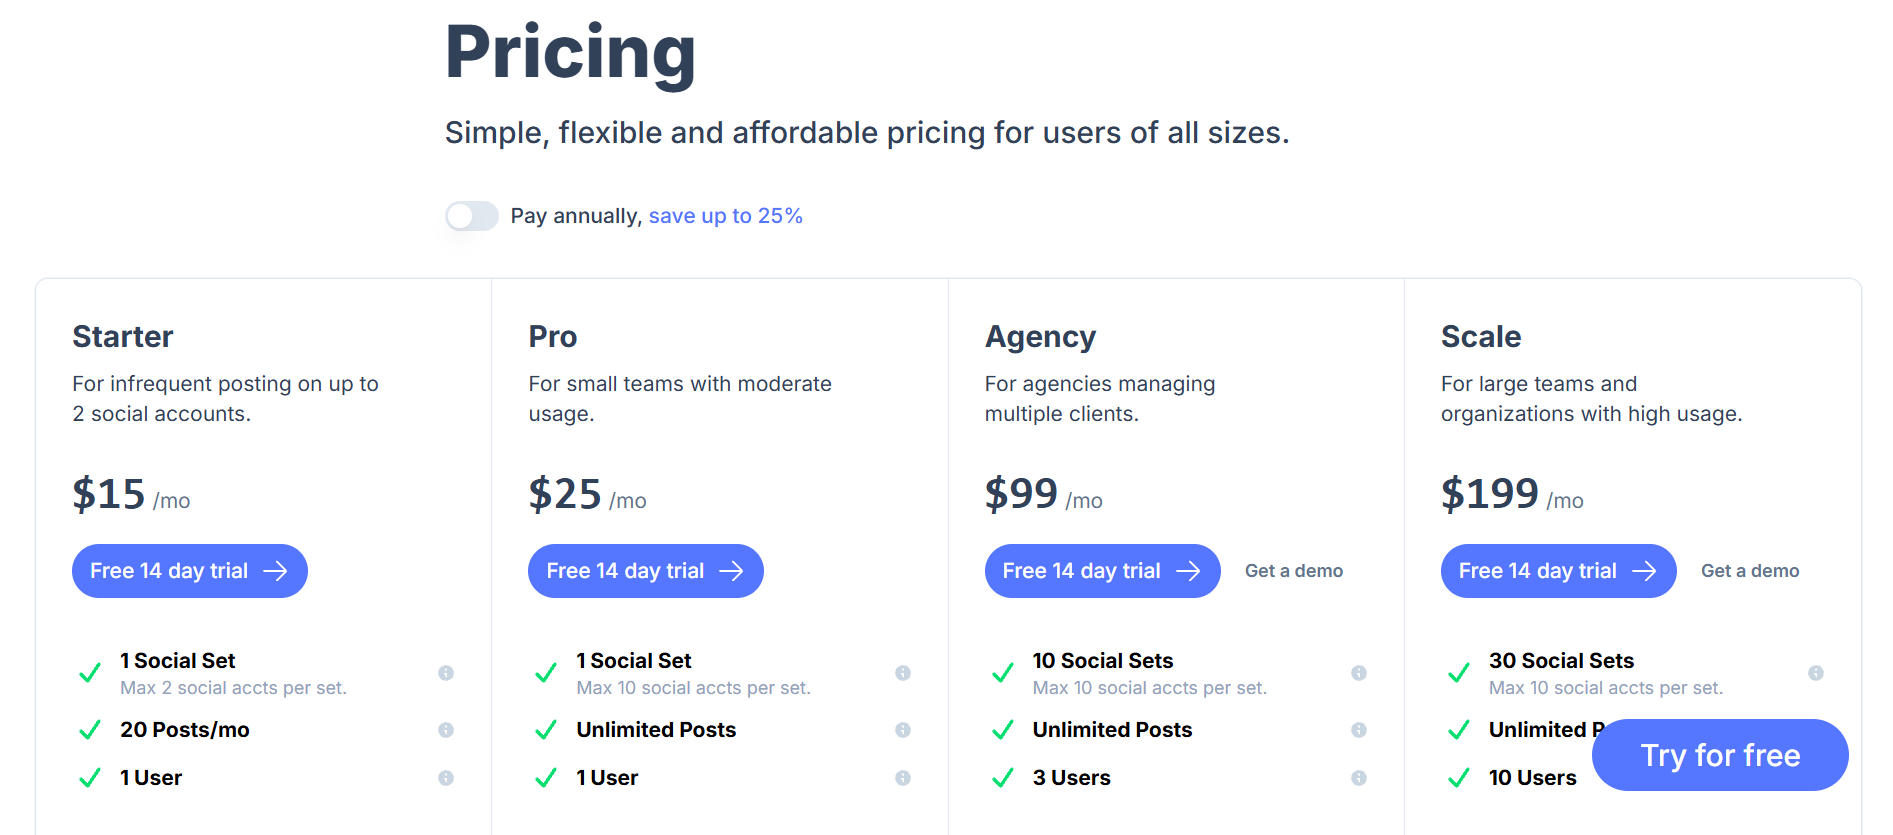Click info icon beside Agency's 10 Social Sets
This screenshot has height=835, width=1893.
click(x=1359, y=672)
